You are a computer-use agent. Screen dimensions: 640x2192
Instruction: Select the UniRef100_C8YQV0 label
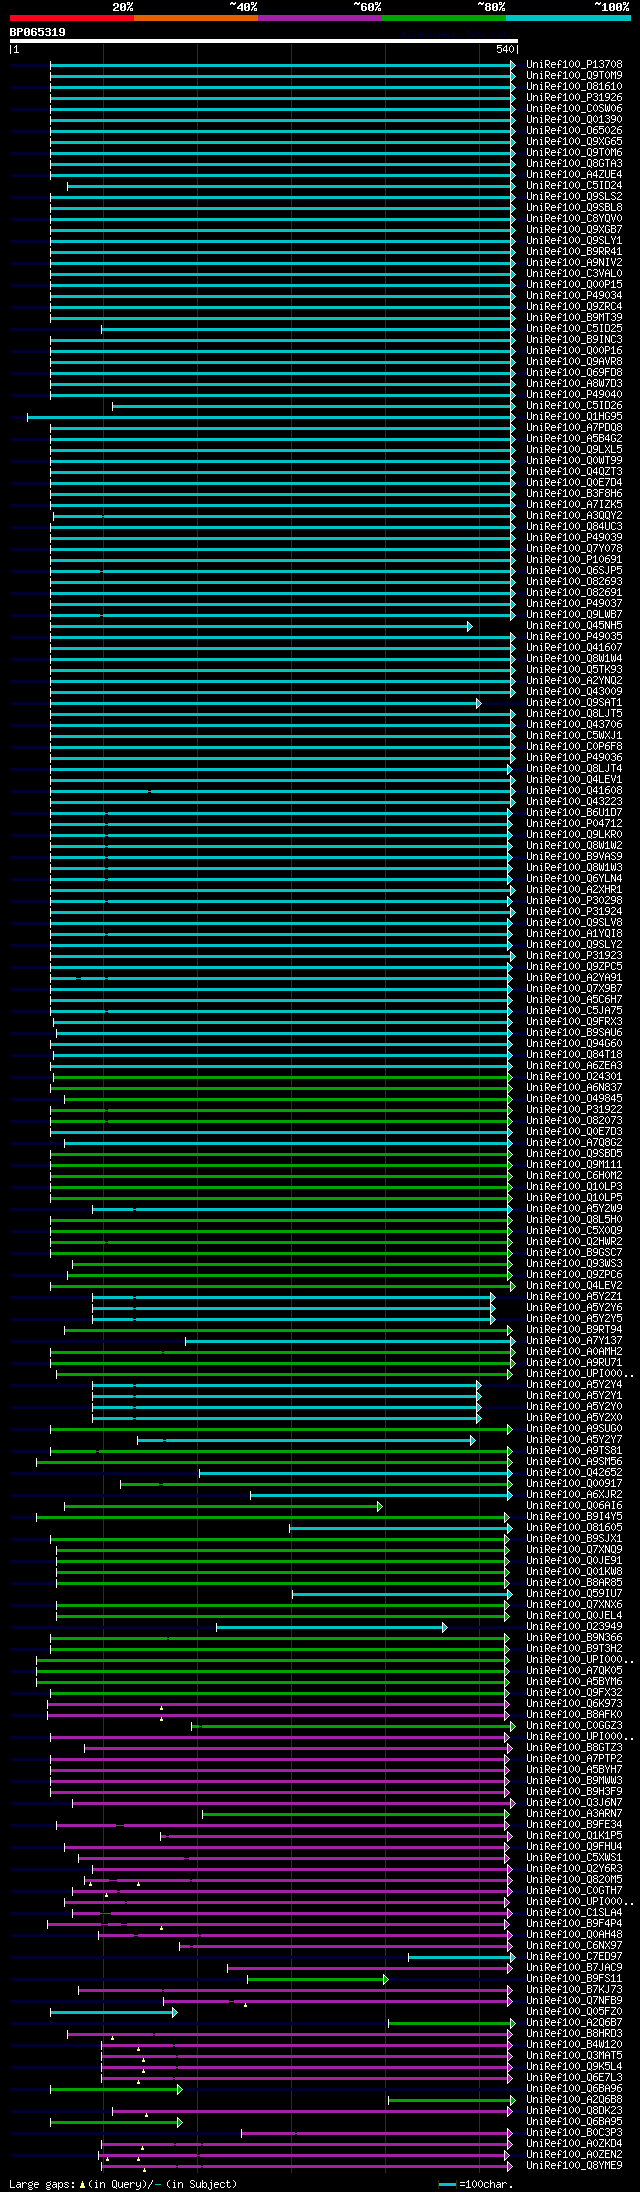point(574,219)
